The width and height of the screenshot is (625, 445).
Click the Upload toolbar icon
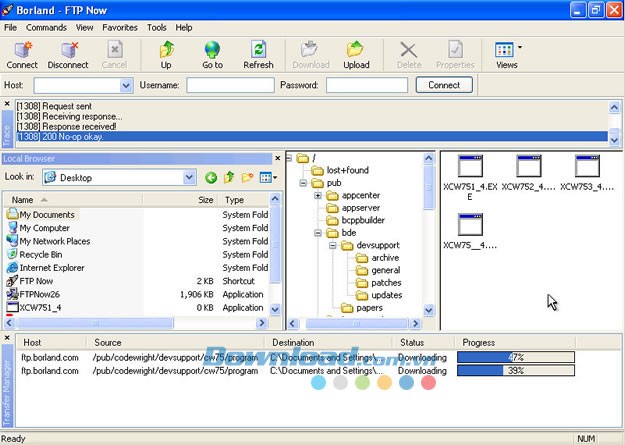click(356, 53)
